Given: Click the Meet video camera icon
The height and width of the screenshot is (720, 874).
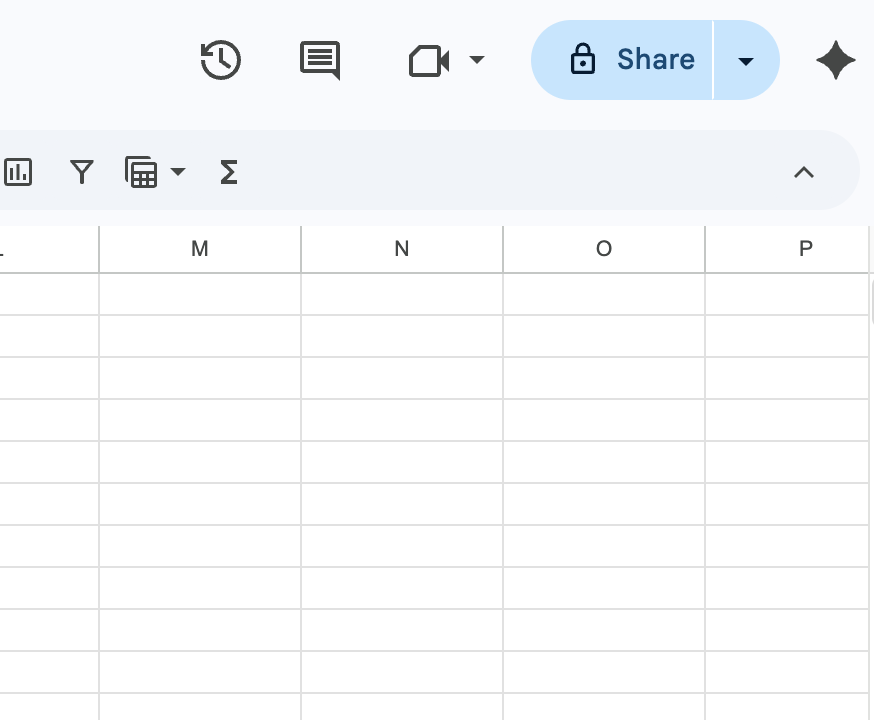Looking at the screenshot, I should [429, 61].
